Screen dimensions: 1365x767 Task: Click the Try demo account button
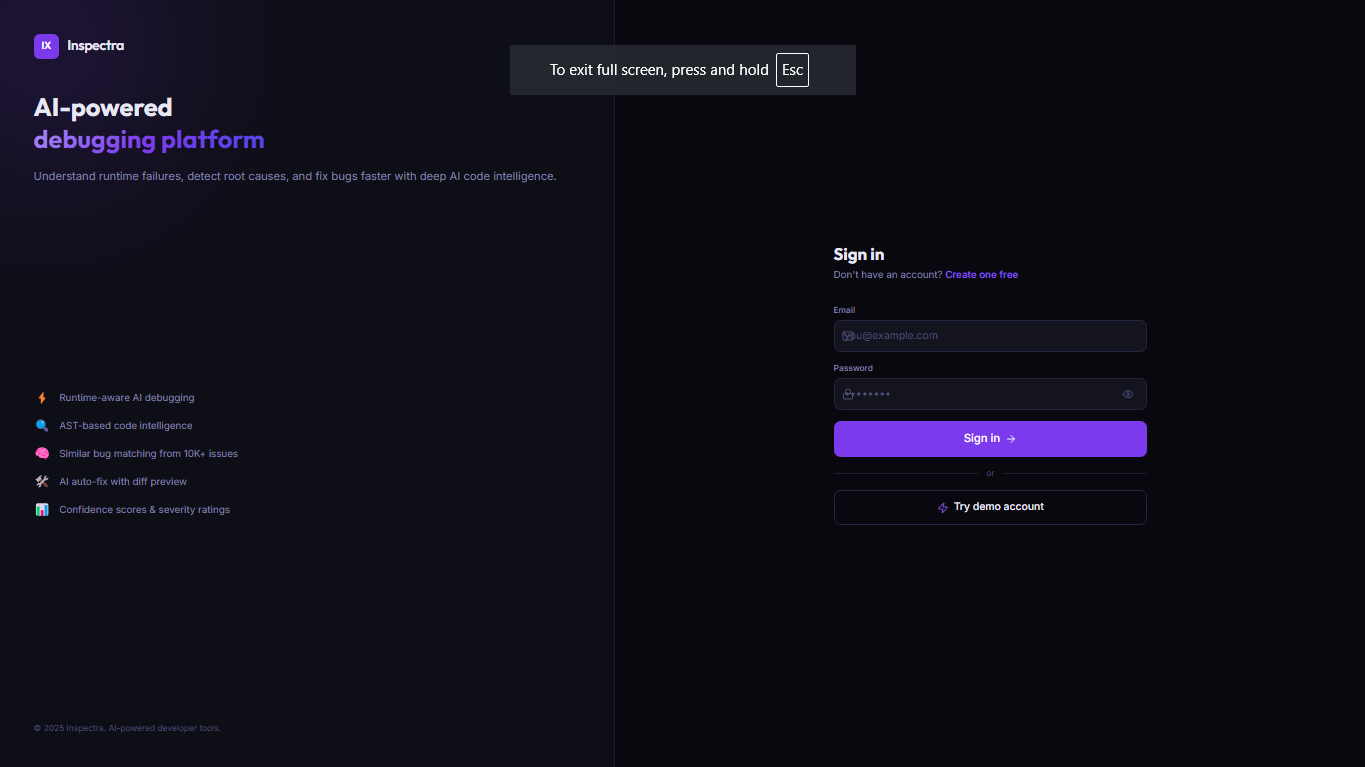tap(990, 507)
